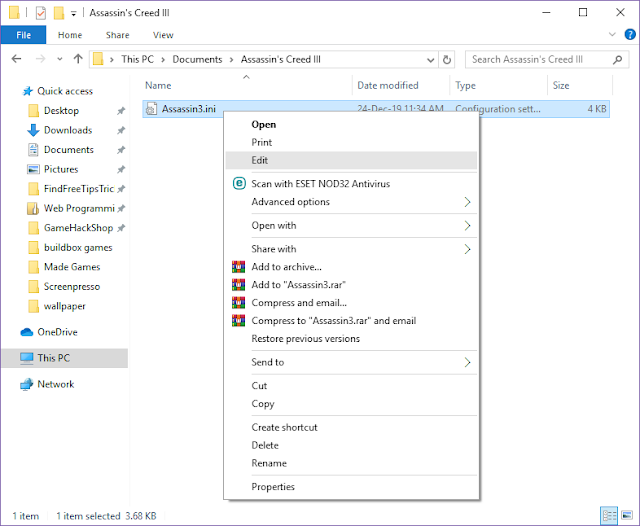The width and height of the screenshot is (640, 526).
Task: Go up one folder level
Action: pyautogui.click(x=78, y=59)
